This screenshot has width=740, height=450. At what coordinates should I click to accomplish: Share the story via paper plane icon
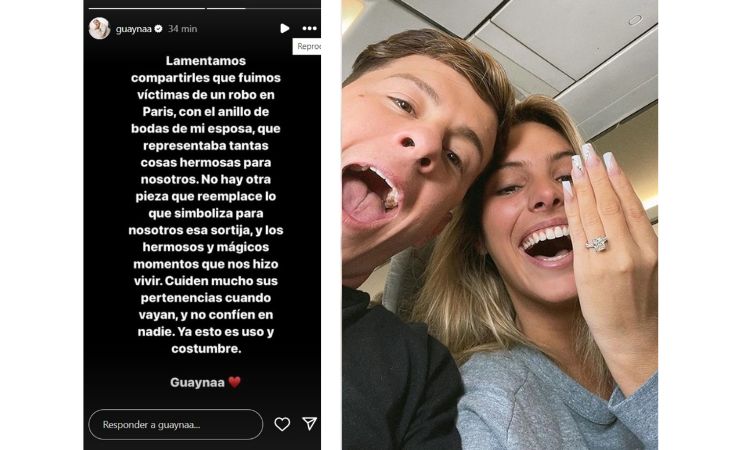point(310,424)
